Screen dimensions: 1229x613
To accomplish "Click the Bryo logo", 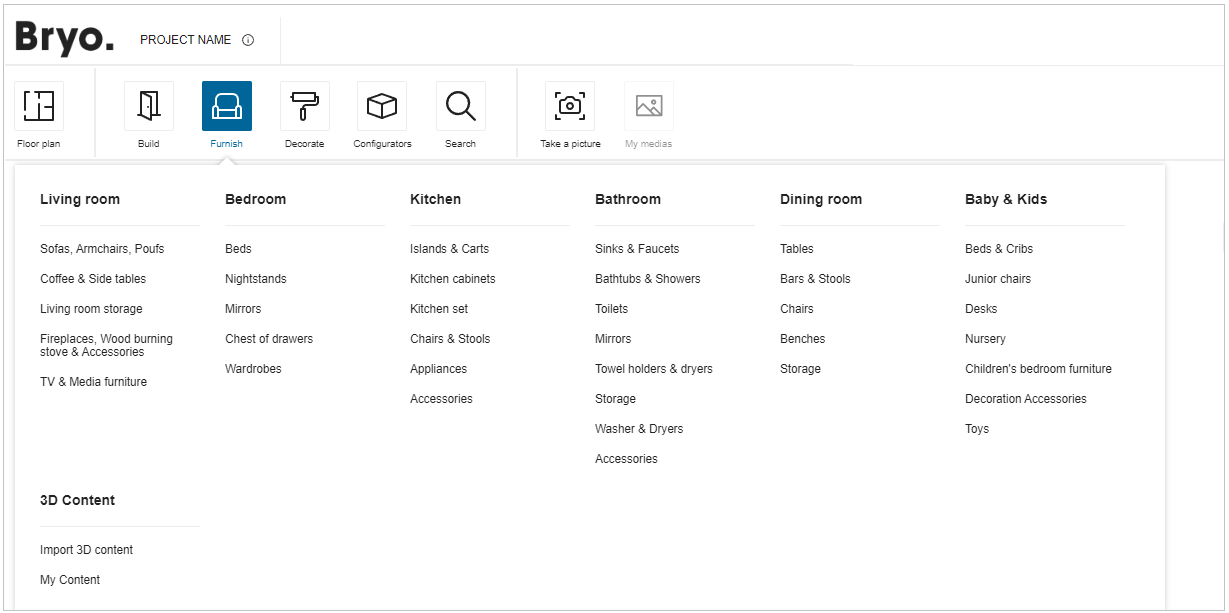I will coord(65,38).
